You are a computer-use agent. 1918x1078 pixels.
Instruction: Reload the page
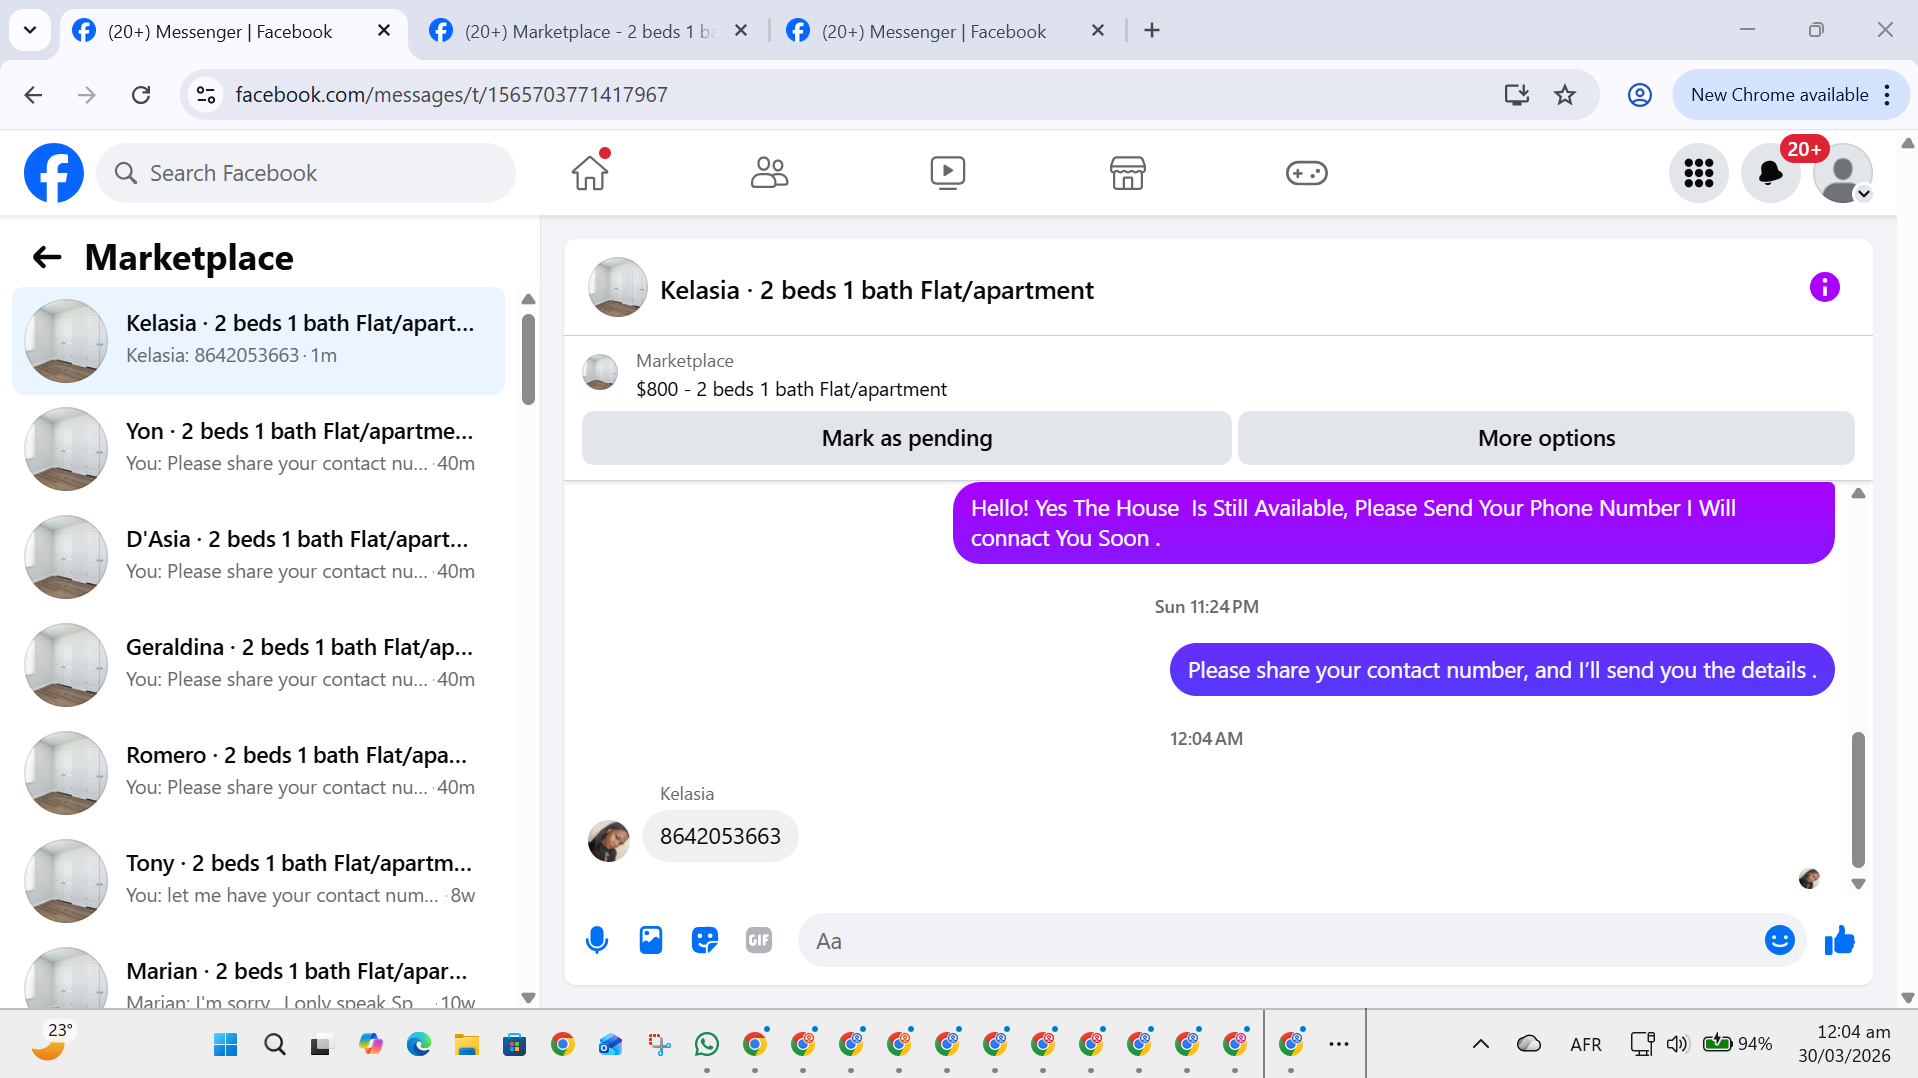(141, 95)
